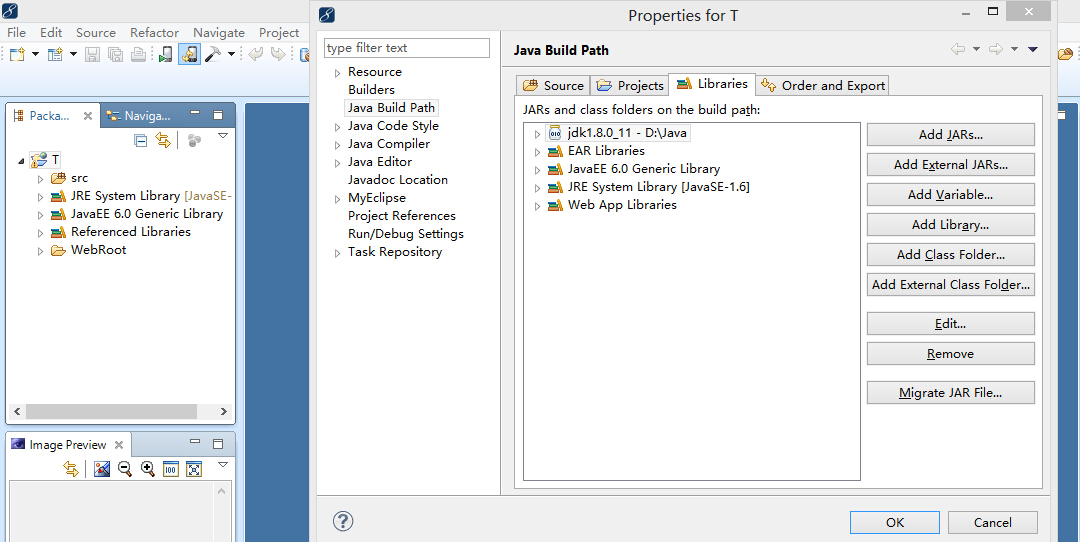This screenshot has width=1080, height=542.
Task: Expand the Java Compiler properties node
Action: [x=338, y=145]
